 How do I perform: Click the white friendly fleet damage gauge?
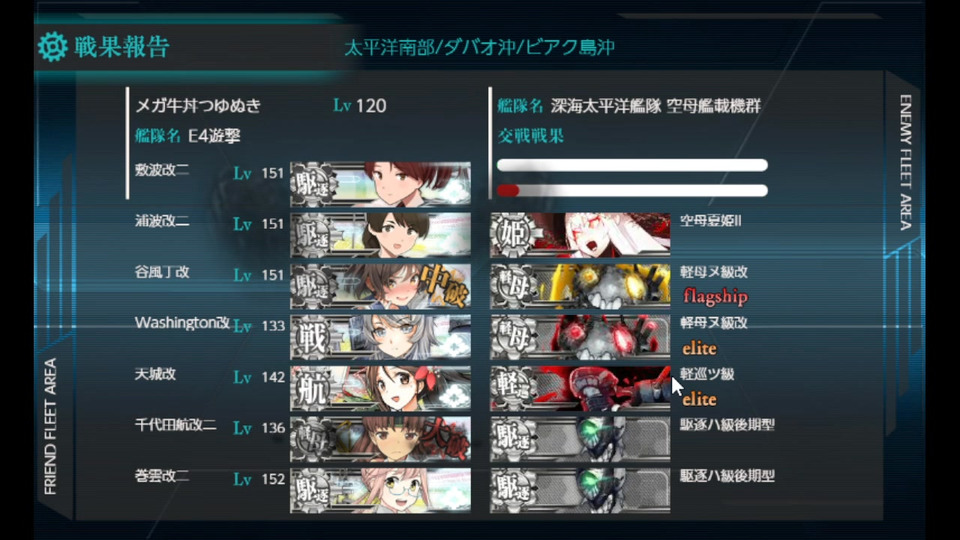click(x=632, y=165)
